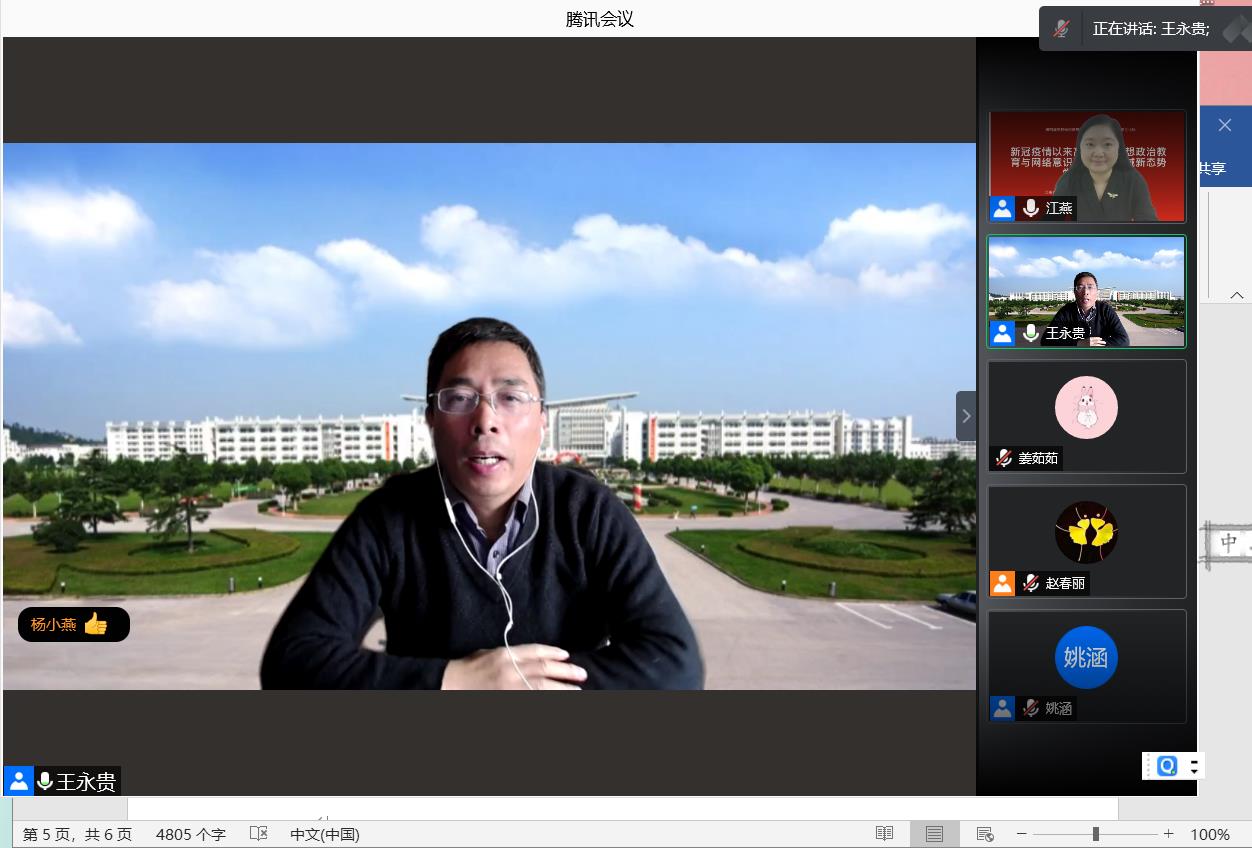This screenshot has height=848, width=1252.
Task: Click the orange host icon for 赵春丽
Action: (1002, 583)
